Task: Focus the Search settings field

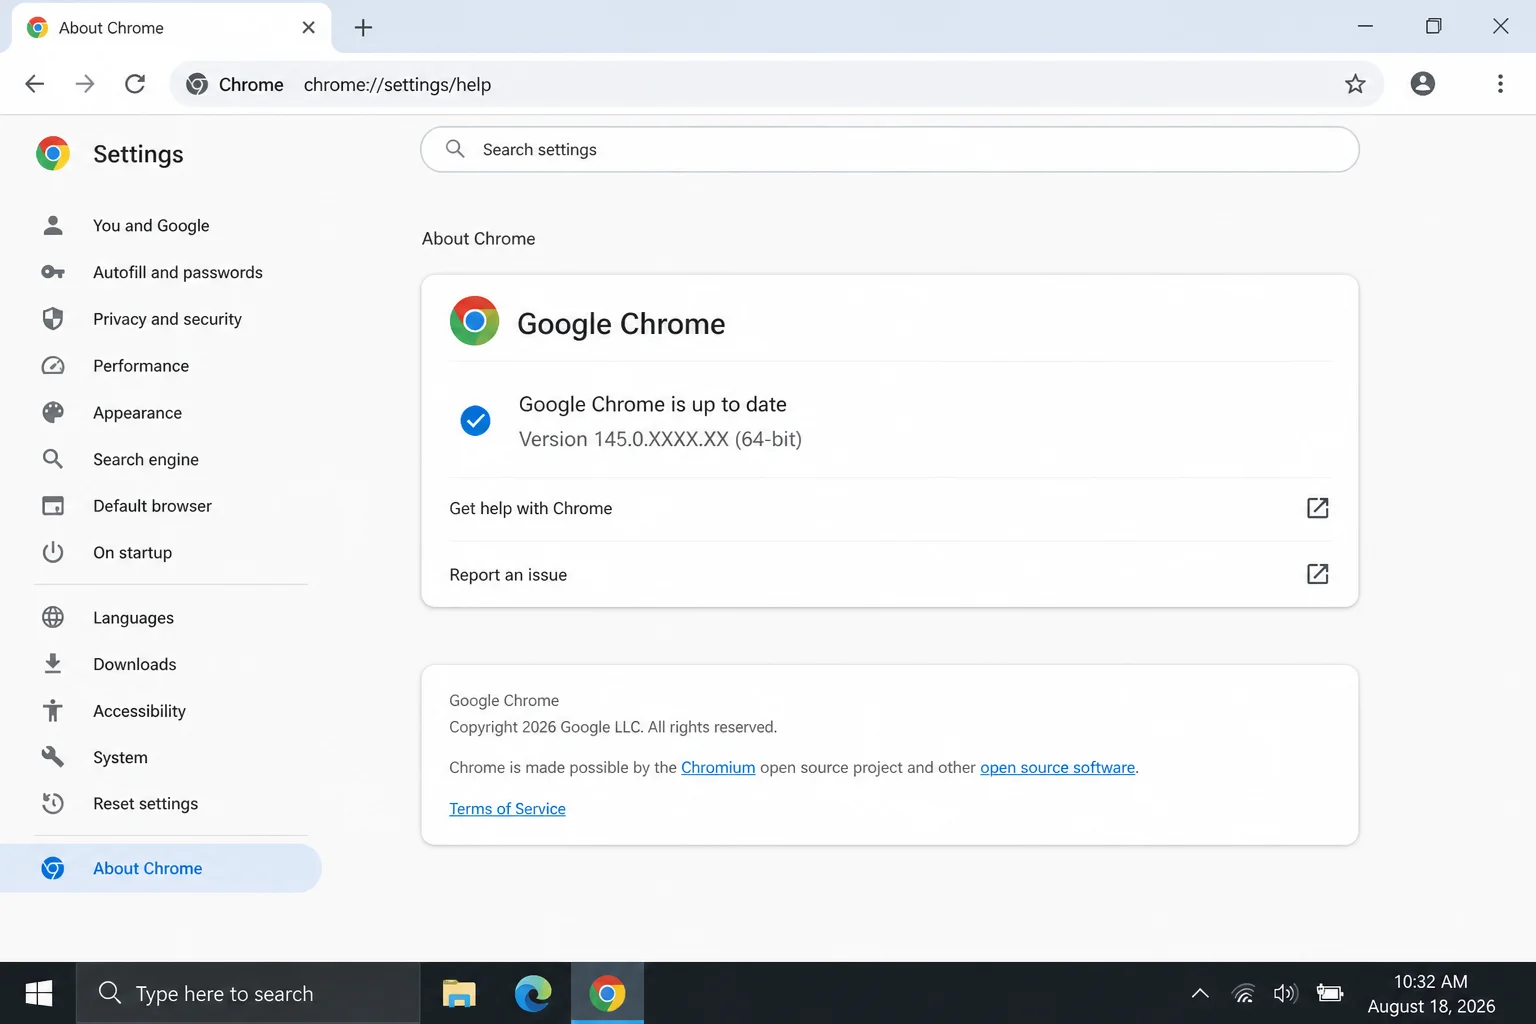Action: point(889,149)
